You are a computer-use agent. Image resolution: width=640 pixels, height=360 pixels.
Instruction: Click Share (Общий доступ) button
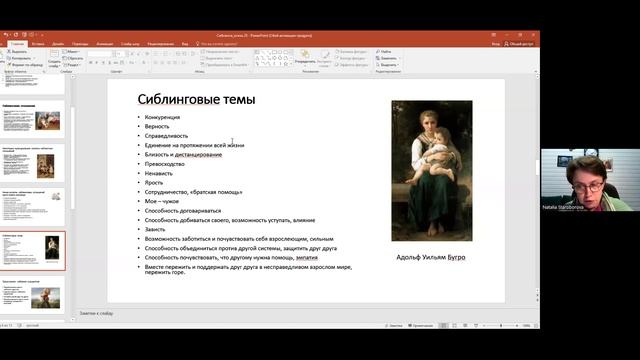[519, 44]
